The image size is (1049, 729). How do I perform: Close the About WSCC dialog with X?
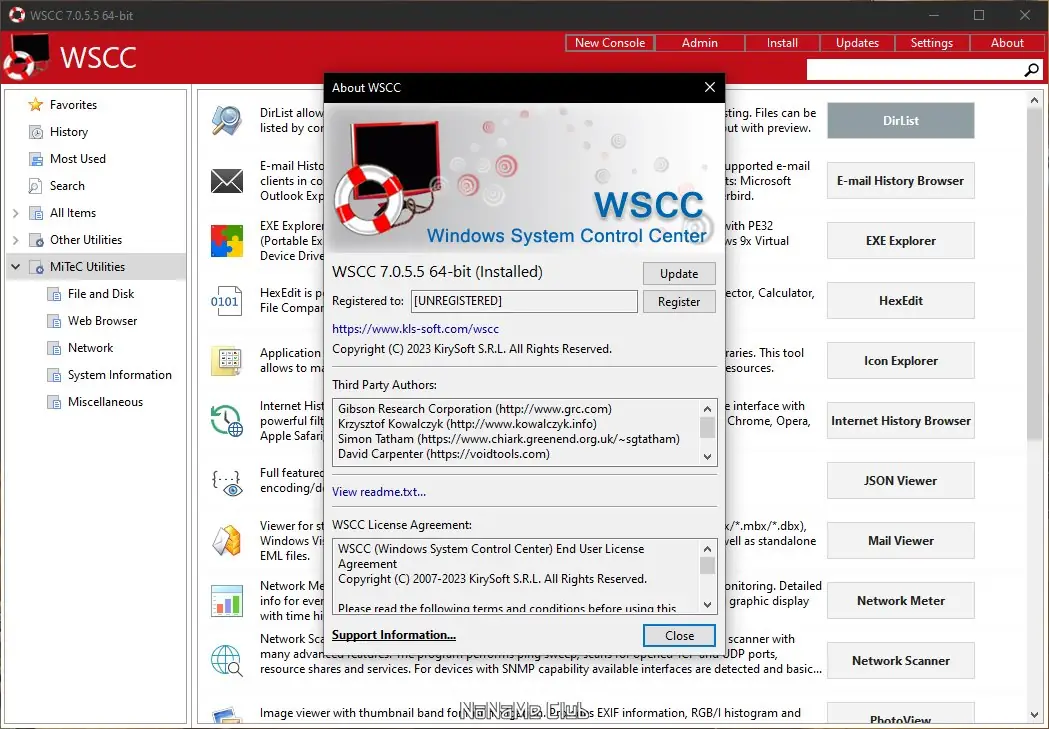[x=710, y=87]
